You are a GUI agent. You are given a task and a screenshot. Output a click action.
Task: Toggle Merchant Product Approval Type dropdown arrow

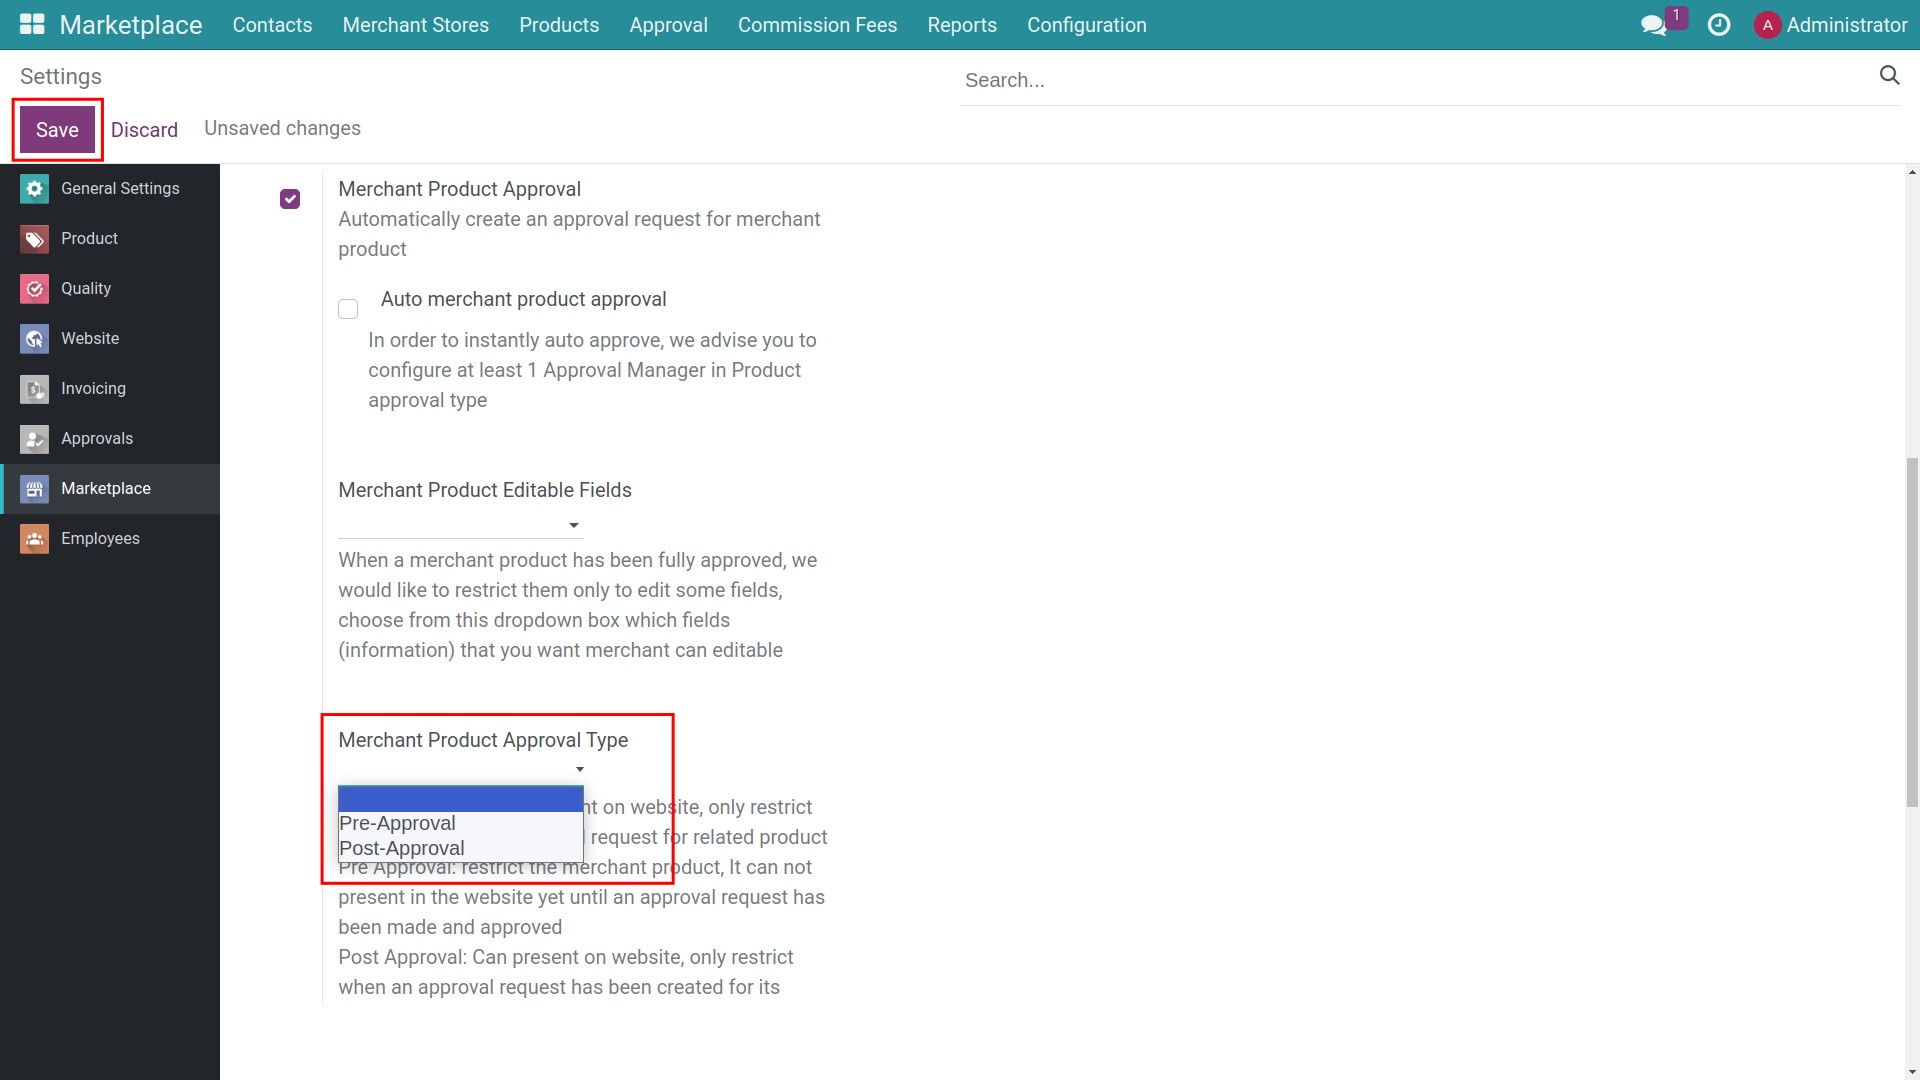point(580,769)
